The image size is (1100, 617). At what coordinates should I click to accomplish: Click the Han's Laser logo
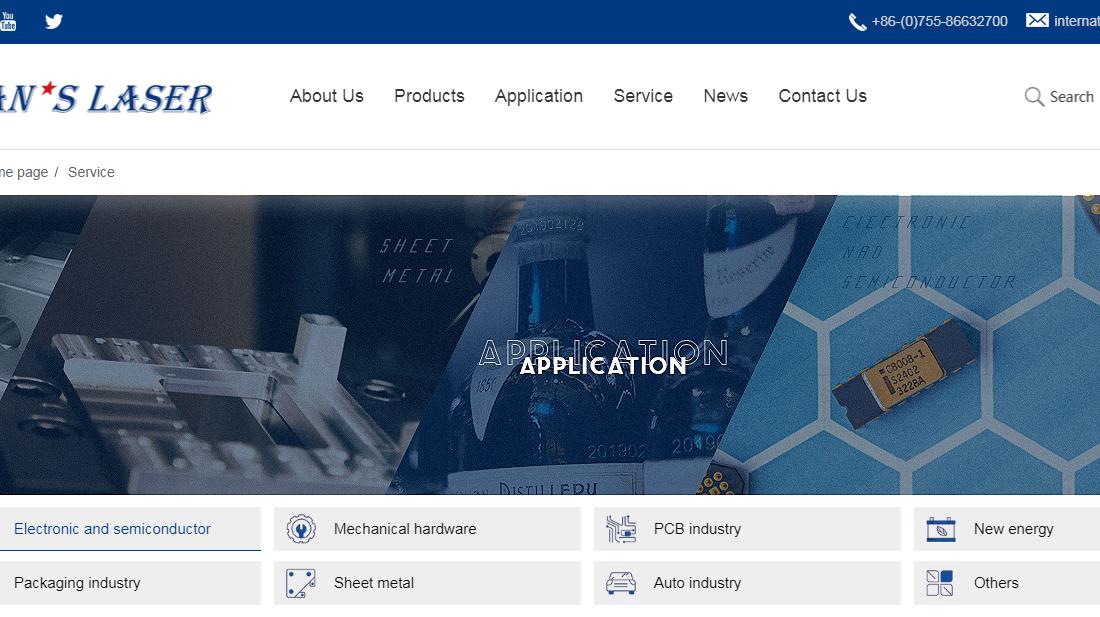point(106,97)
